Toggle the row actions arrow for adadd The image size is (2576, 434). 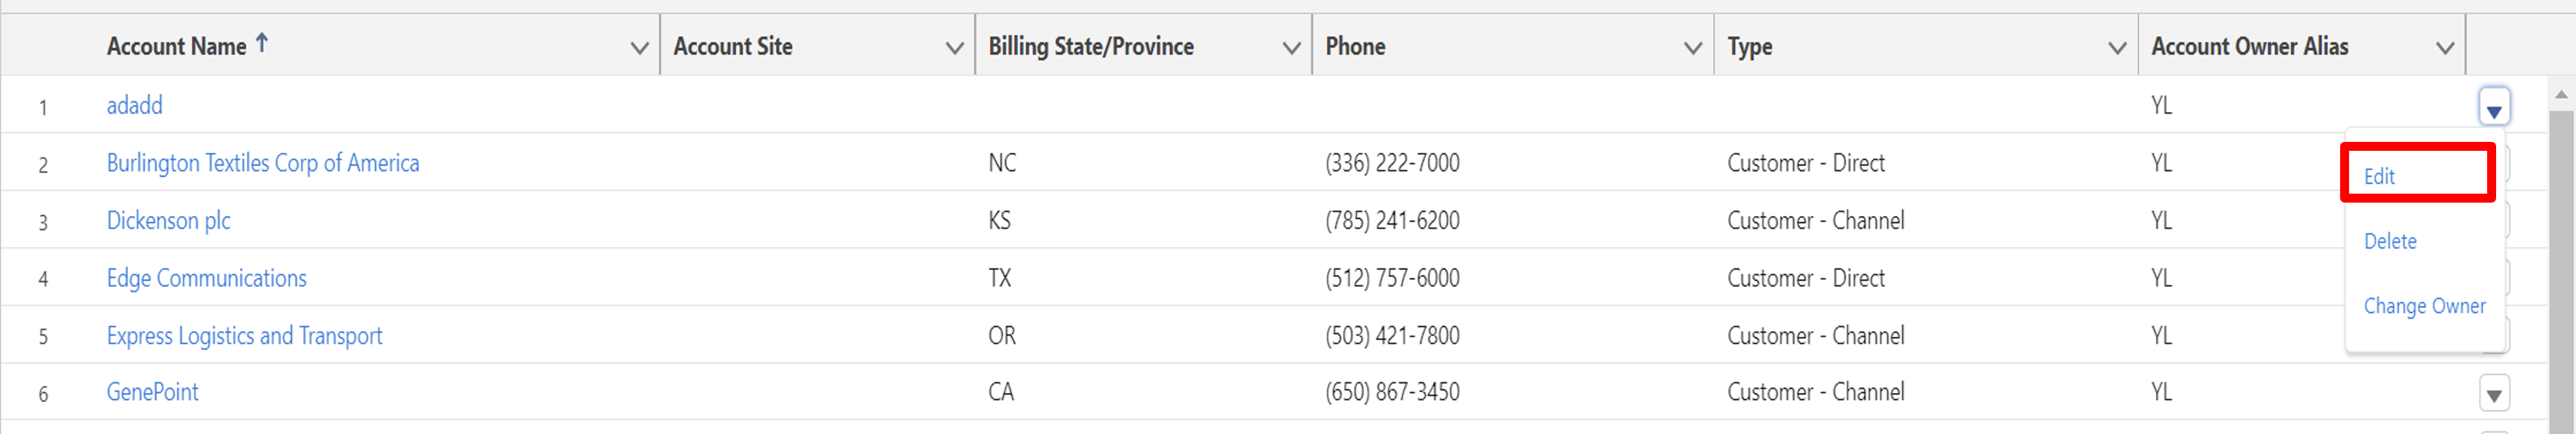coord(2493,108)
